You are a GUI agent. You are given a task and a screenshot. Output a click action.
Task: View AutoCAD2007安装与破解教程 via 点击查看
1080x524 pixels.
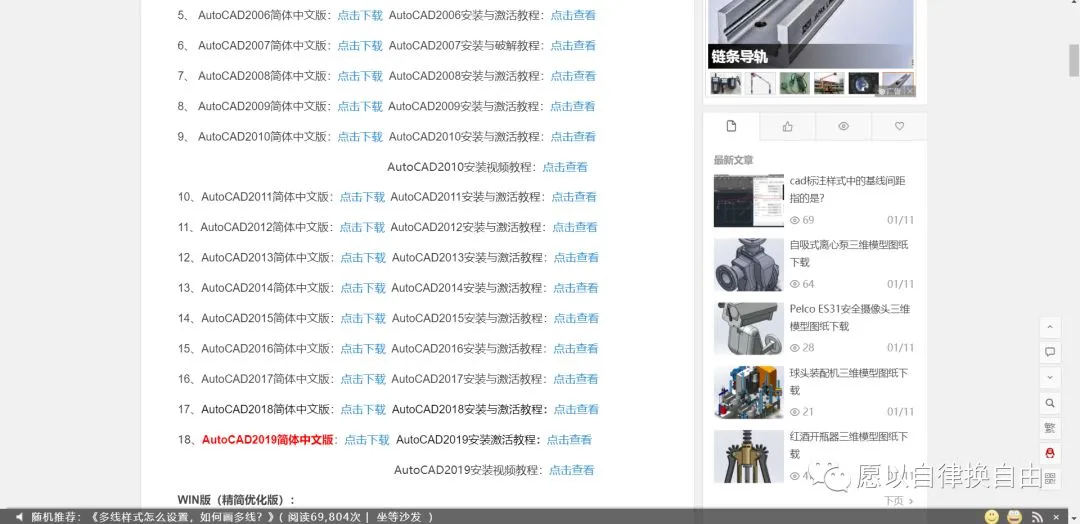(x=573, y=45)
